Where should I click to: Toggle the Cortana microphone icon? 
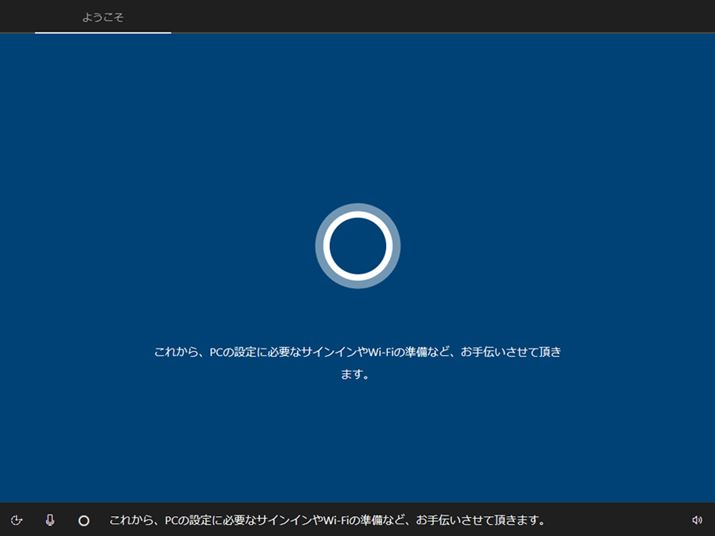[50, 520]
